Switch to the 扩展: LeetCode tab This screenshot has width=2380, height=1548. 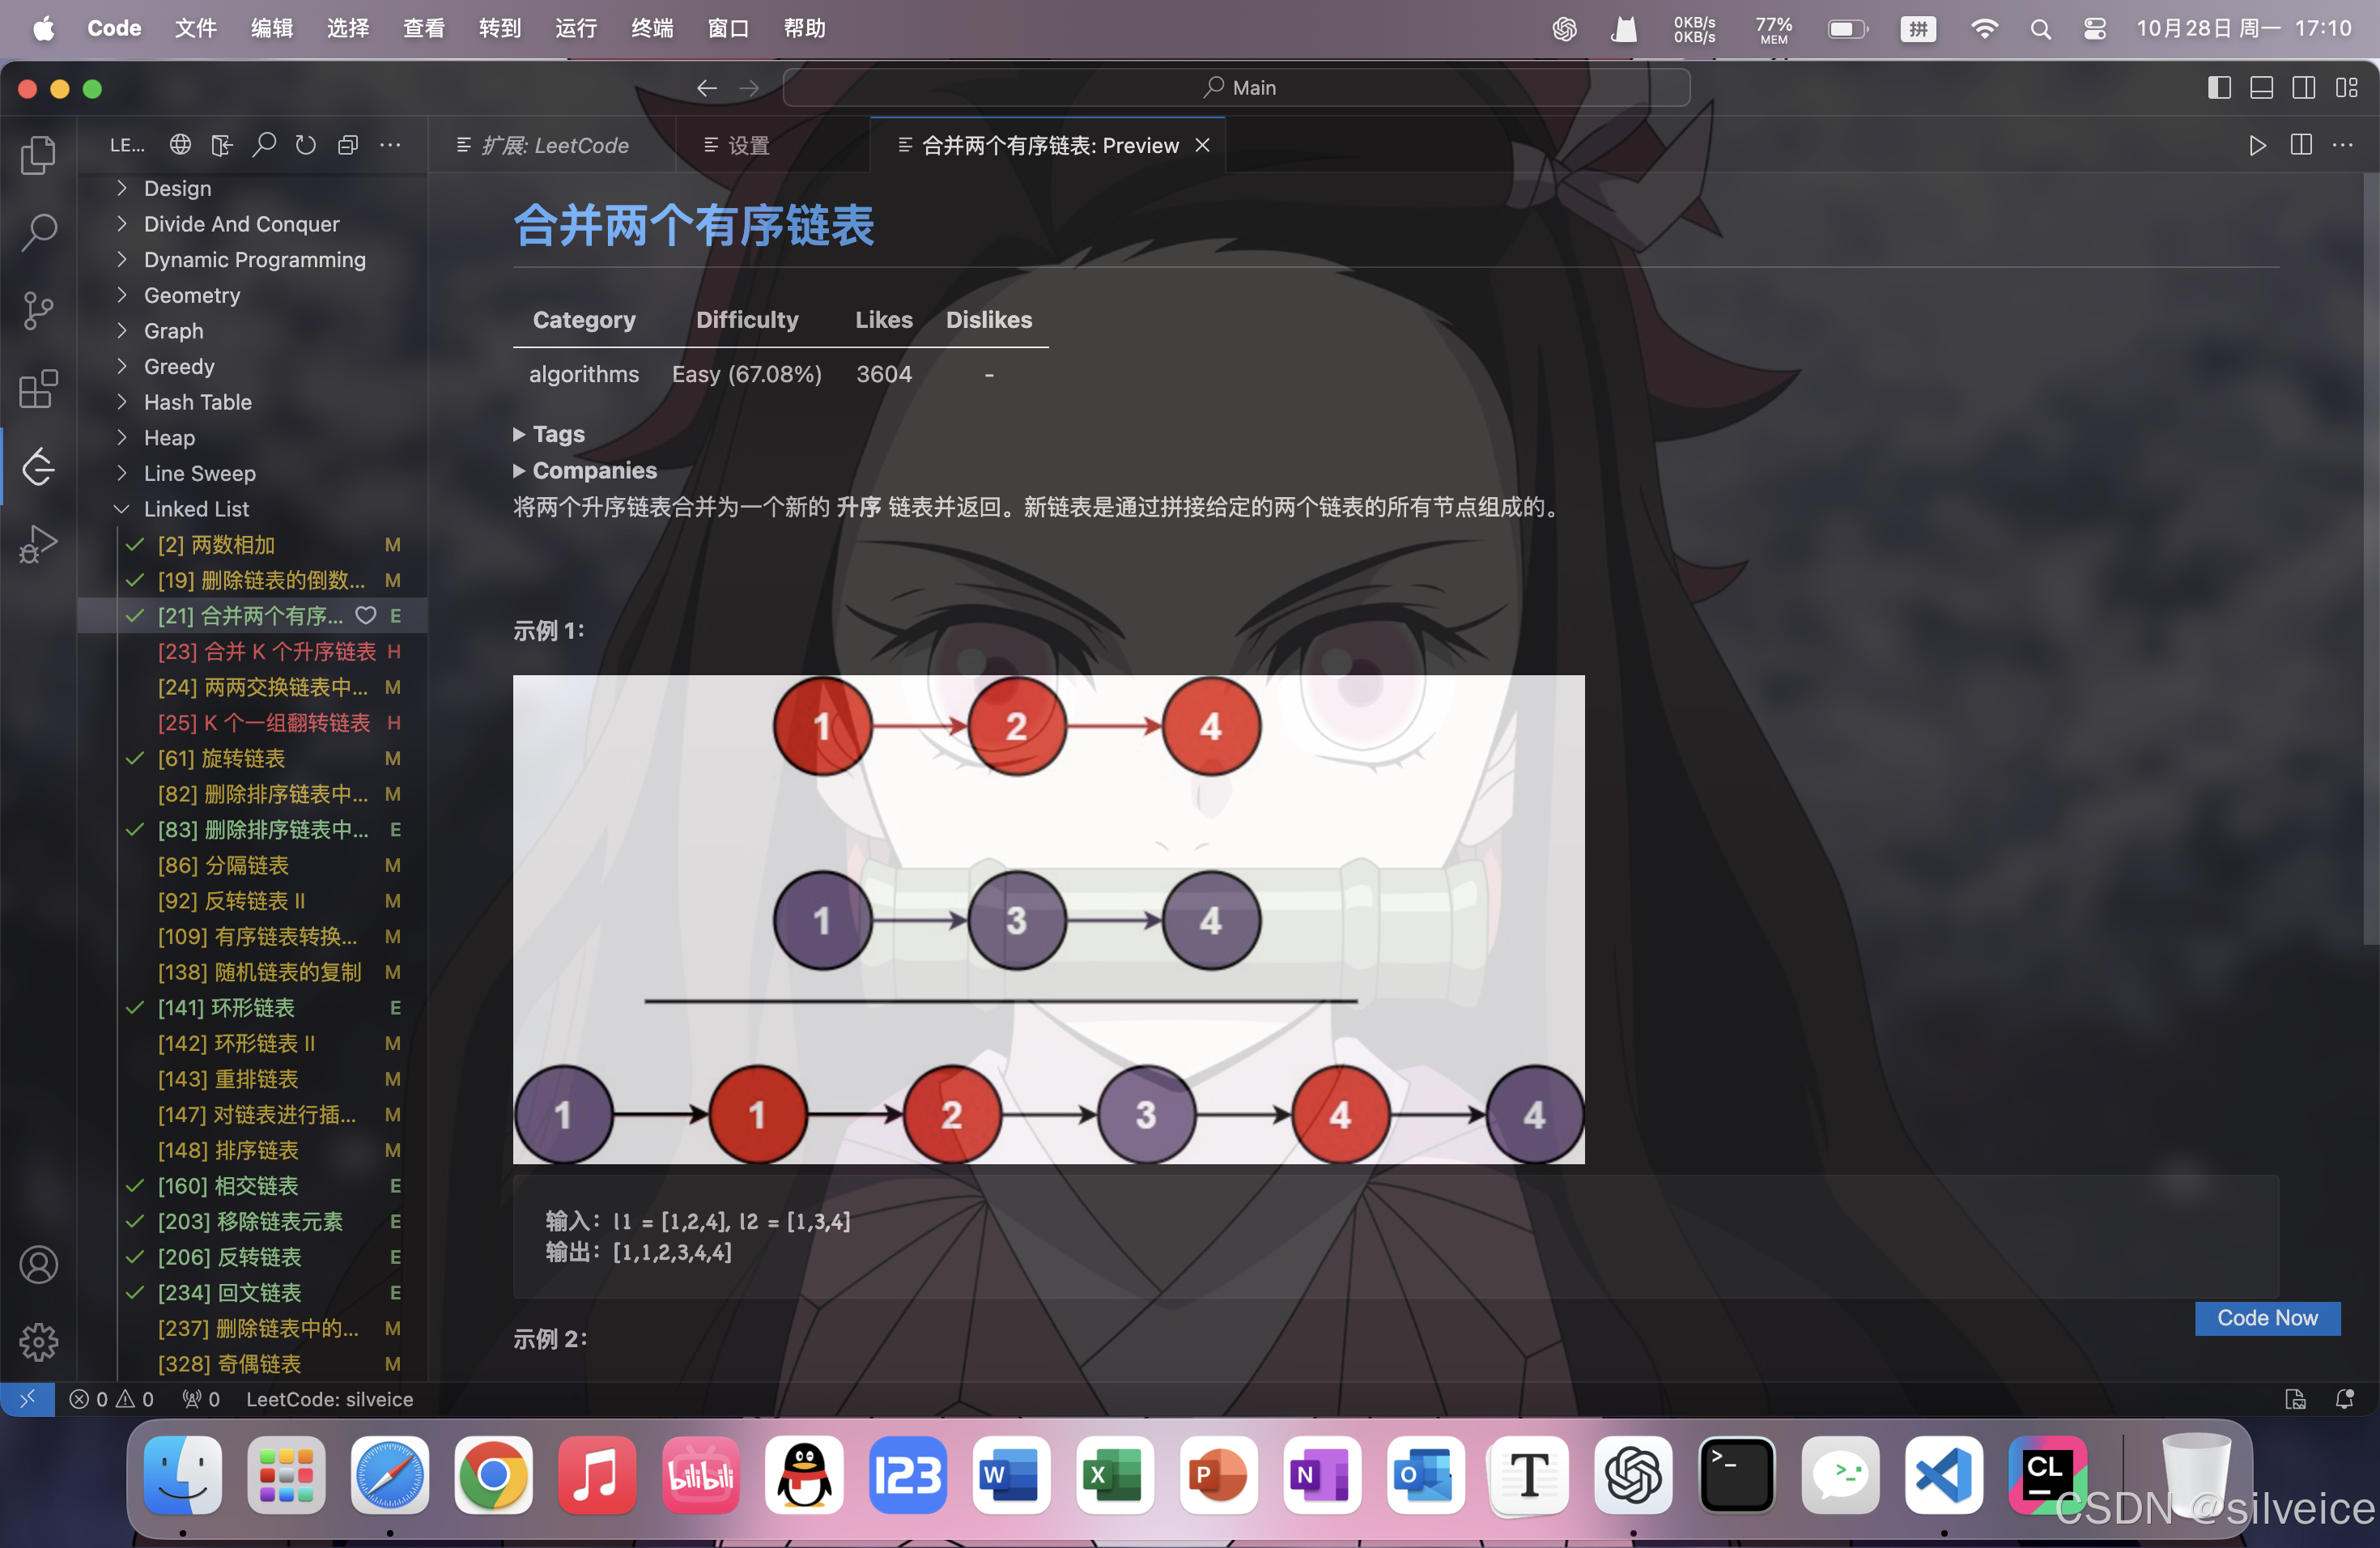(x=551, y=145)
